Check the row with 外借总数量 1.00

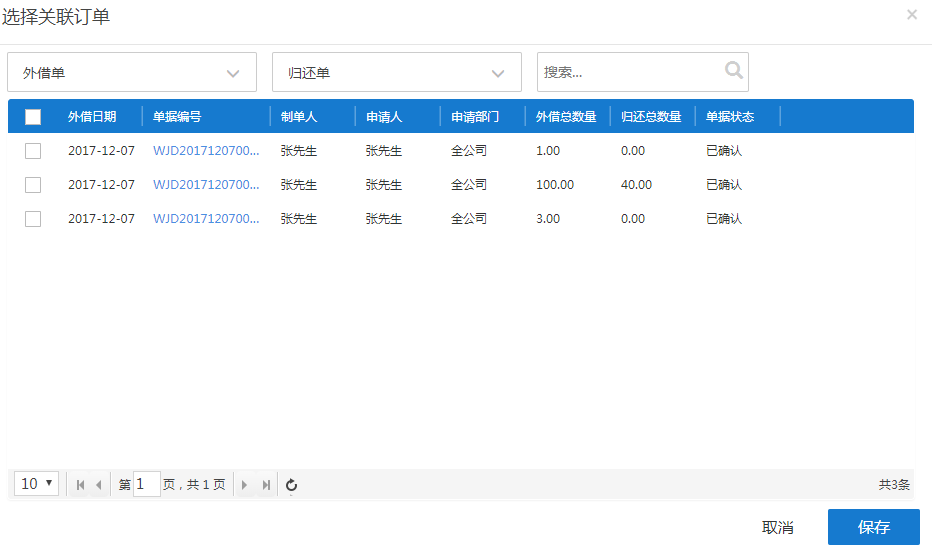coord(33,151)
